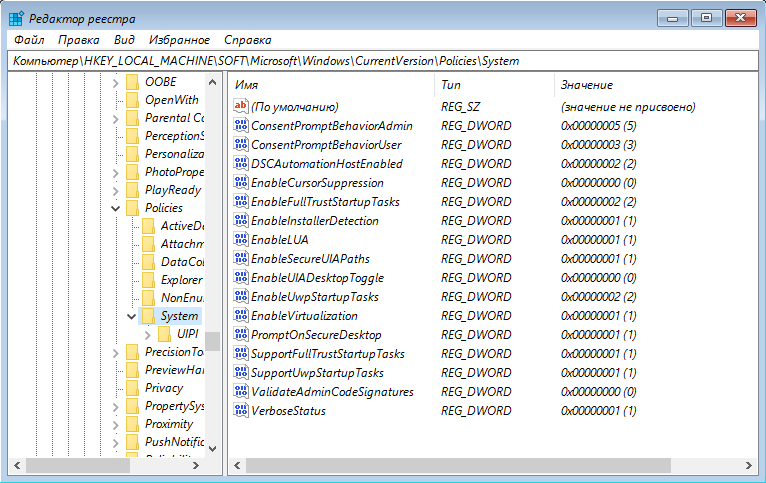Collapse the System key node
The image size is (766, 483).
(x=133, y=317)
